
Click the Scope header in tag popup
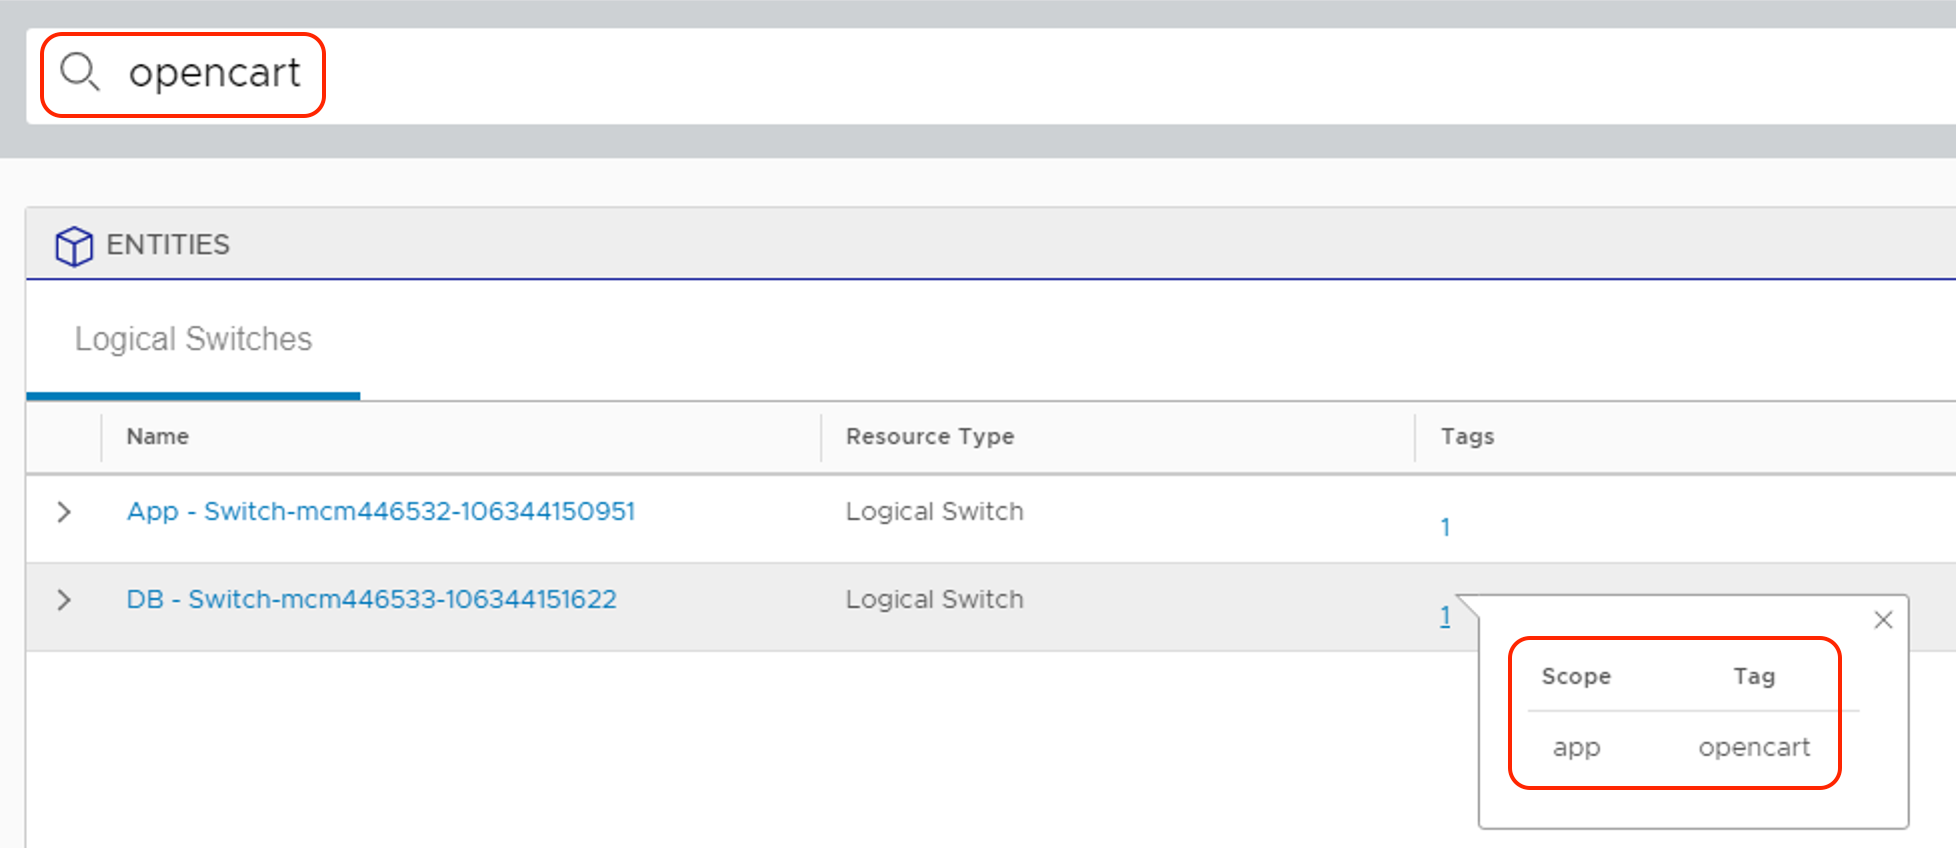1576,677
